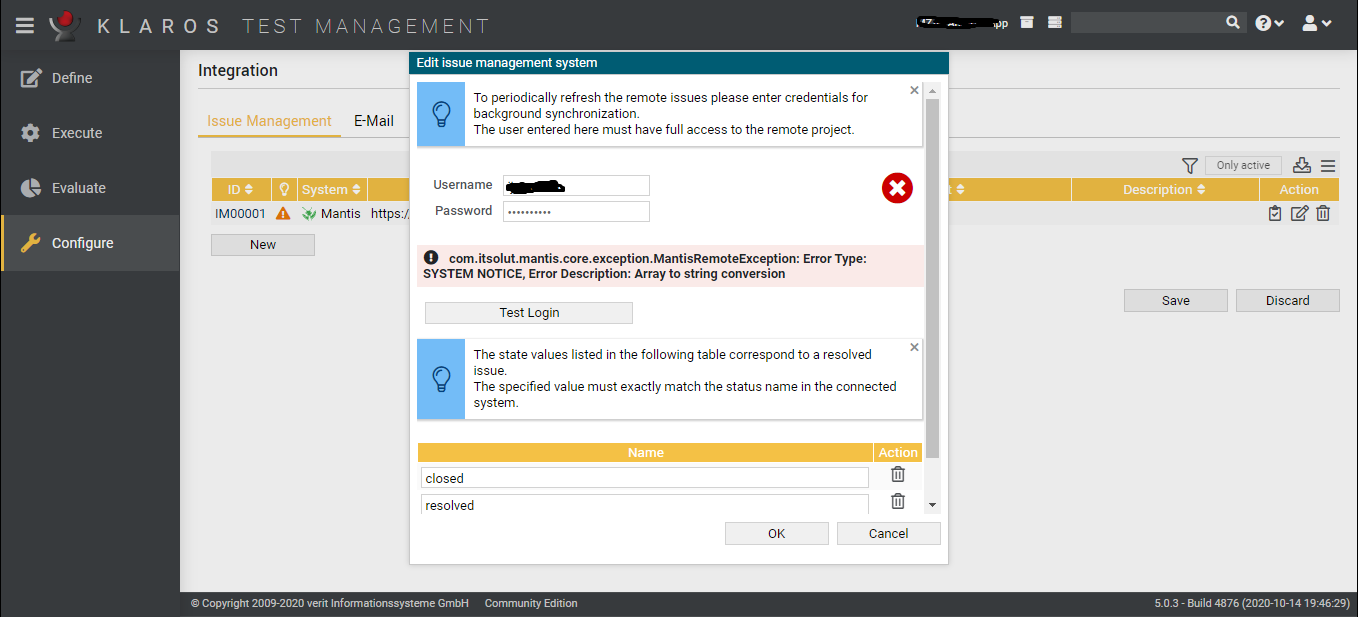Click the magnifier search icon
Image resolution: width=1358 pixels, height=617 pixels.
1233,22
